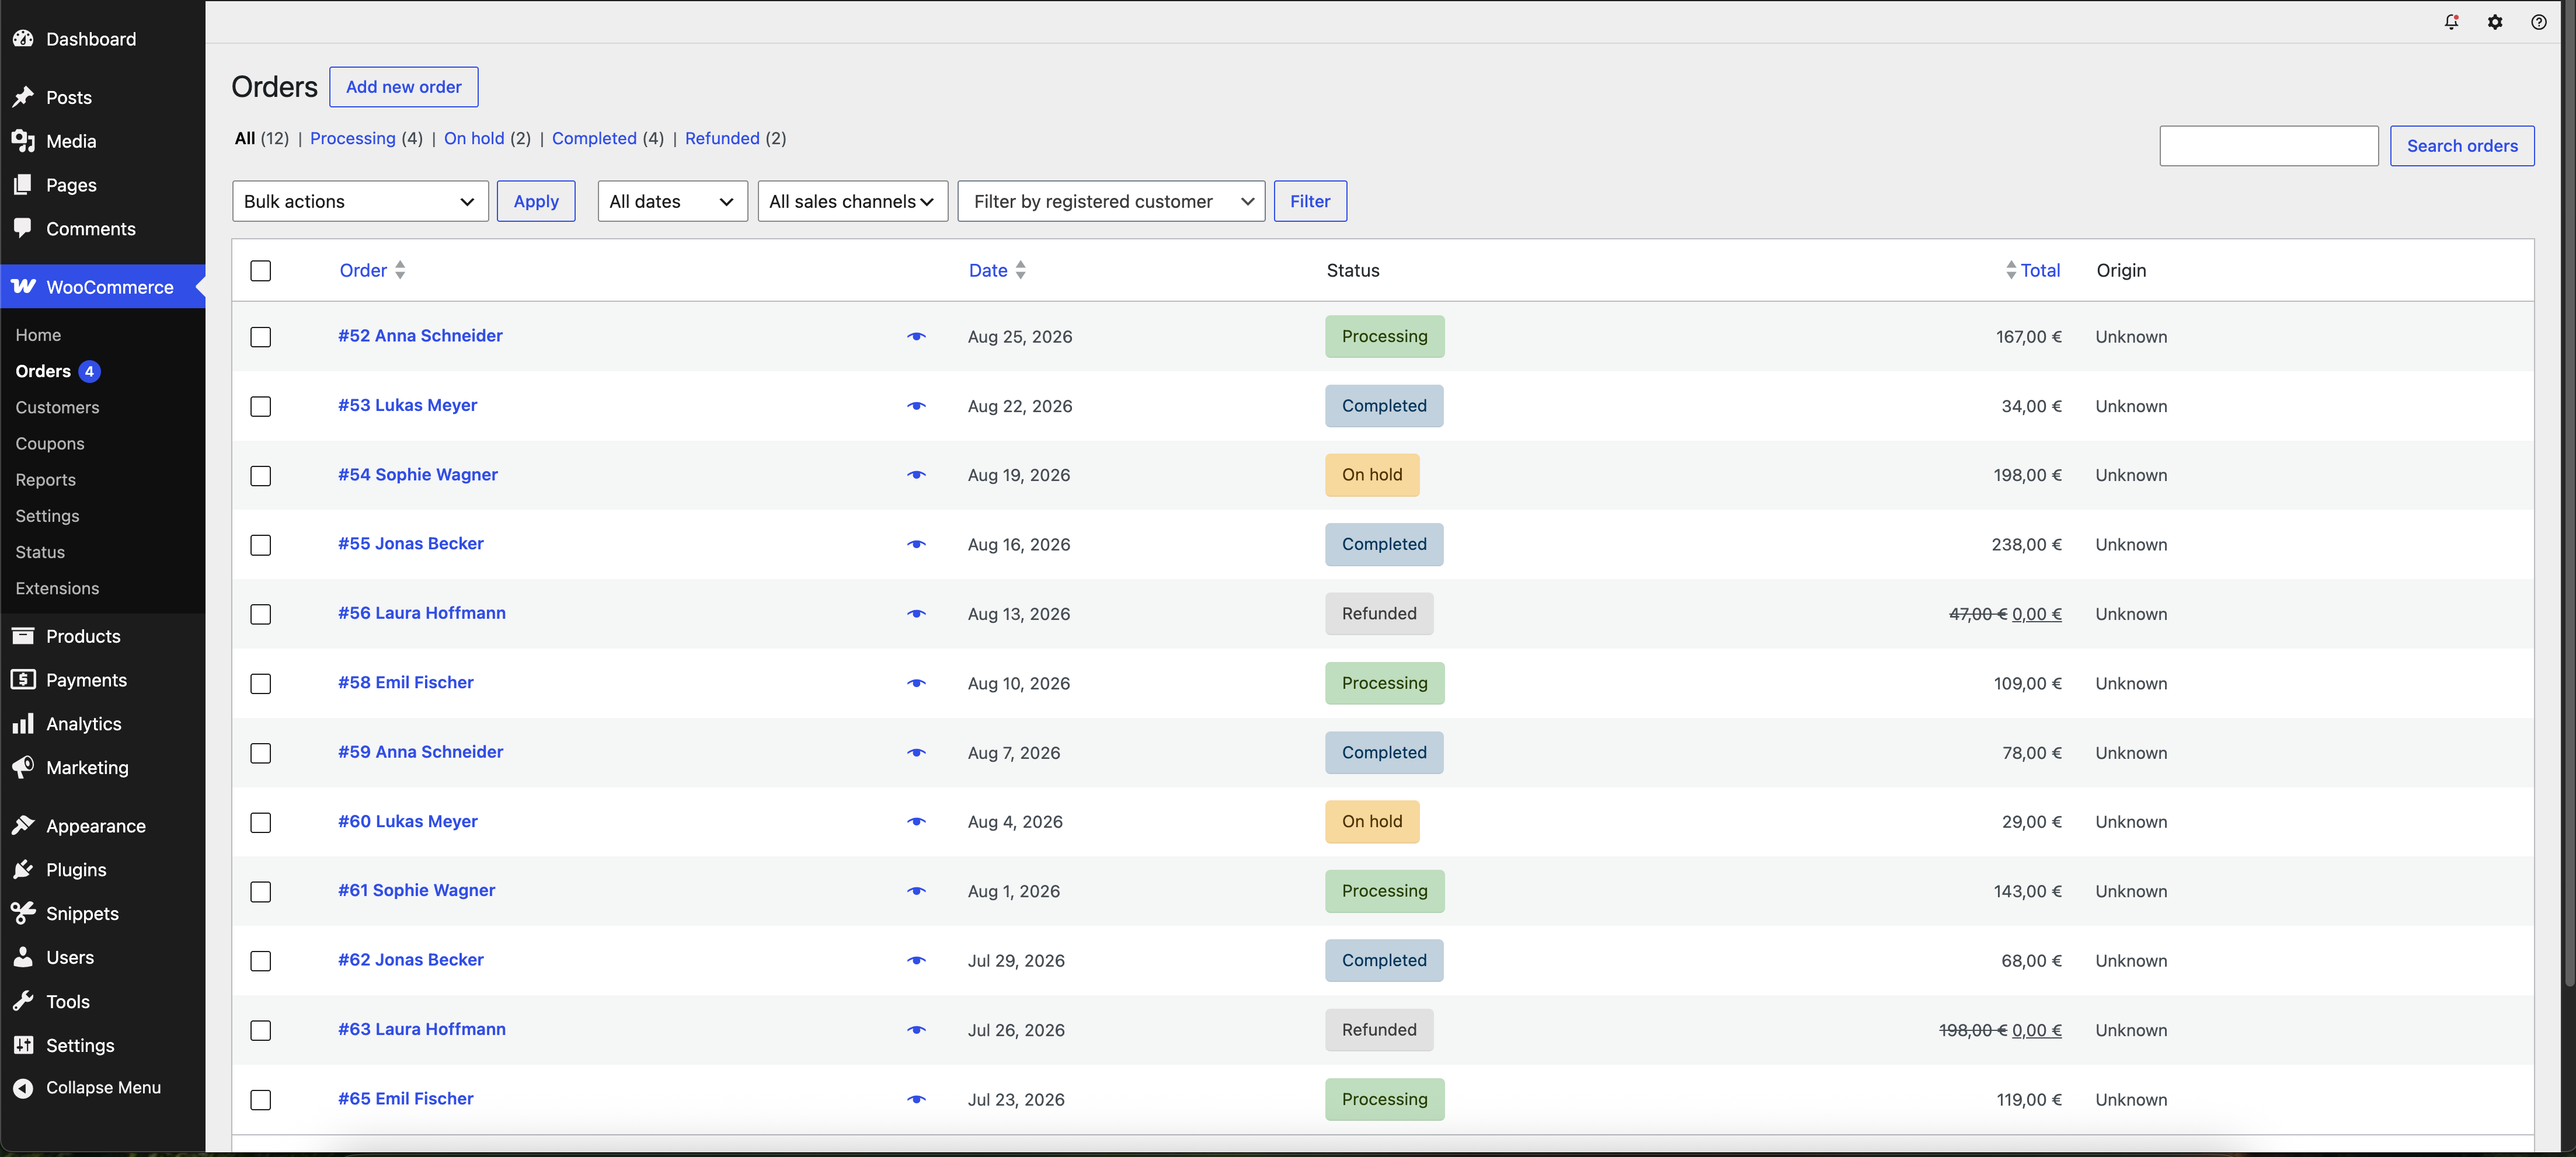2576x1157 pixels.
Task: Click the WooCommerce logo icon
Action: (x=23, y=287)
